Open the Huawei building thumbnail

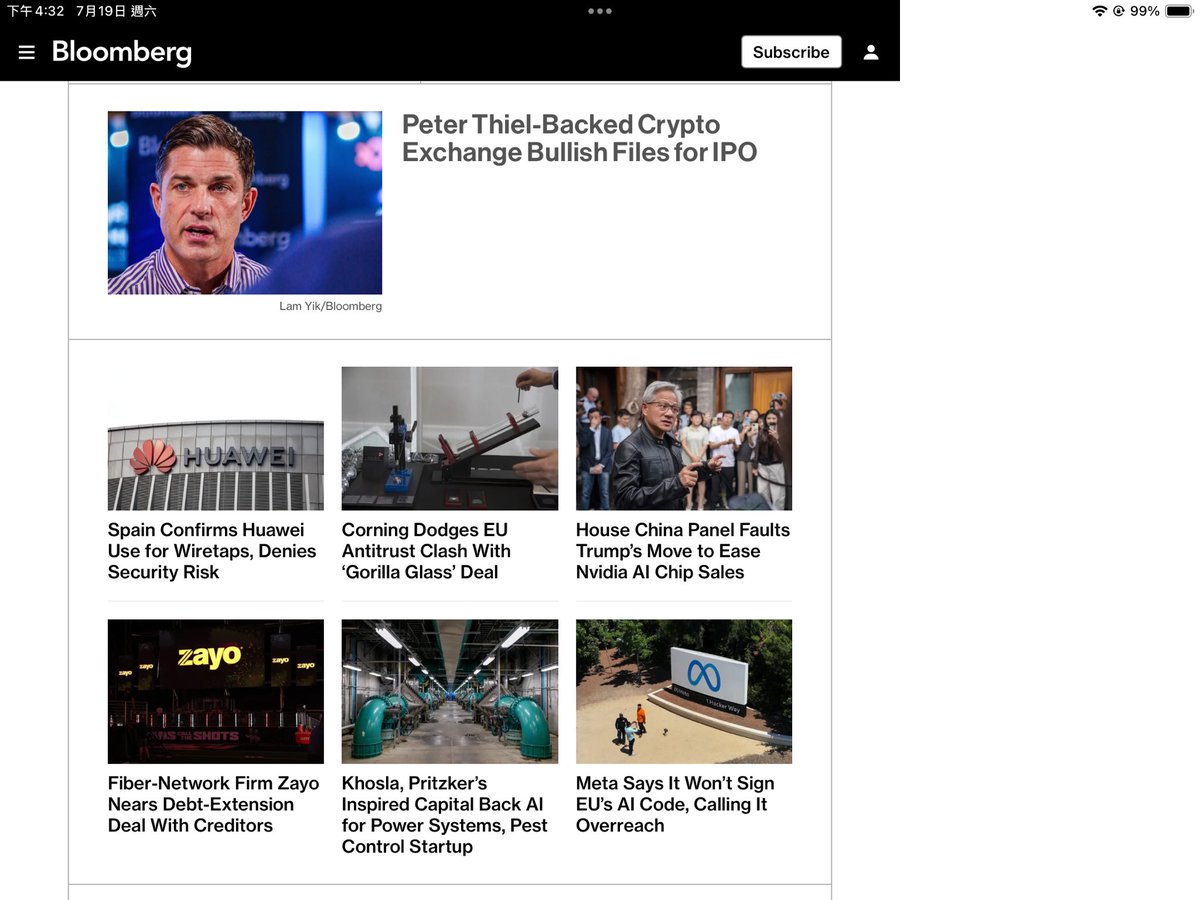tap(216, 439)
